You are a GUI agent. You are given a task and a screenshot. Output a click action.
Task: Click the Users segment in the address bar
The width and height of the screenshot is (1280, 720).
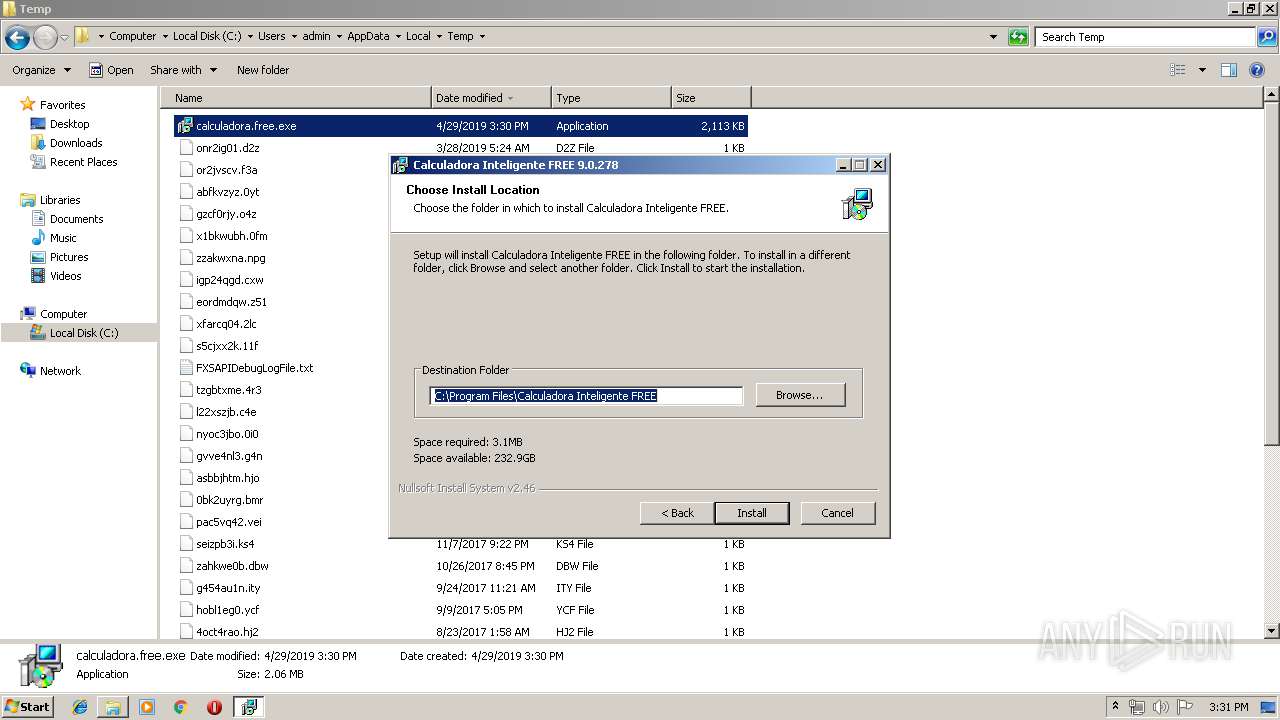(x=271, y=36)
